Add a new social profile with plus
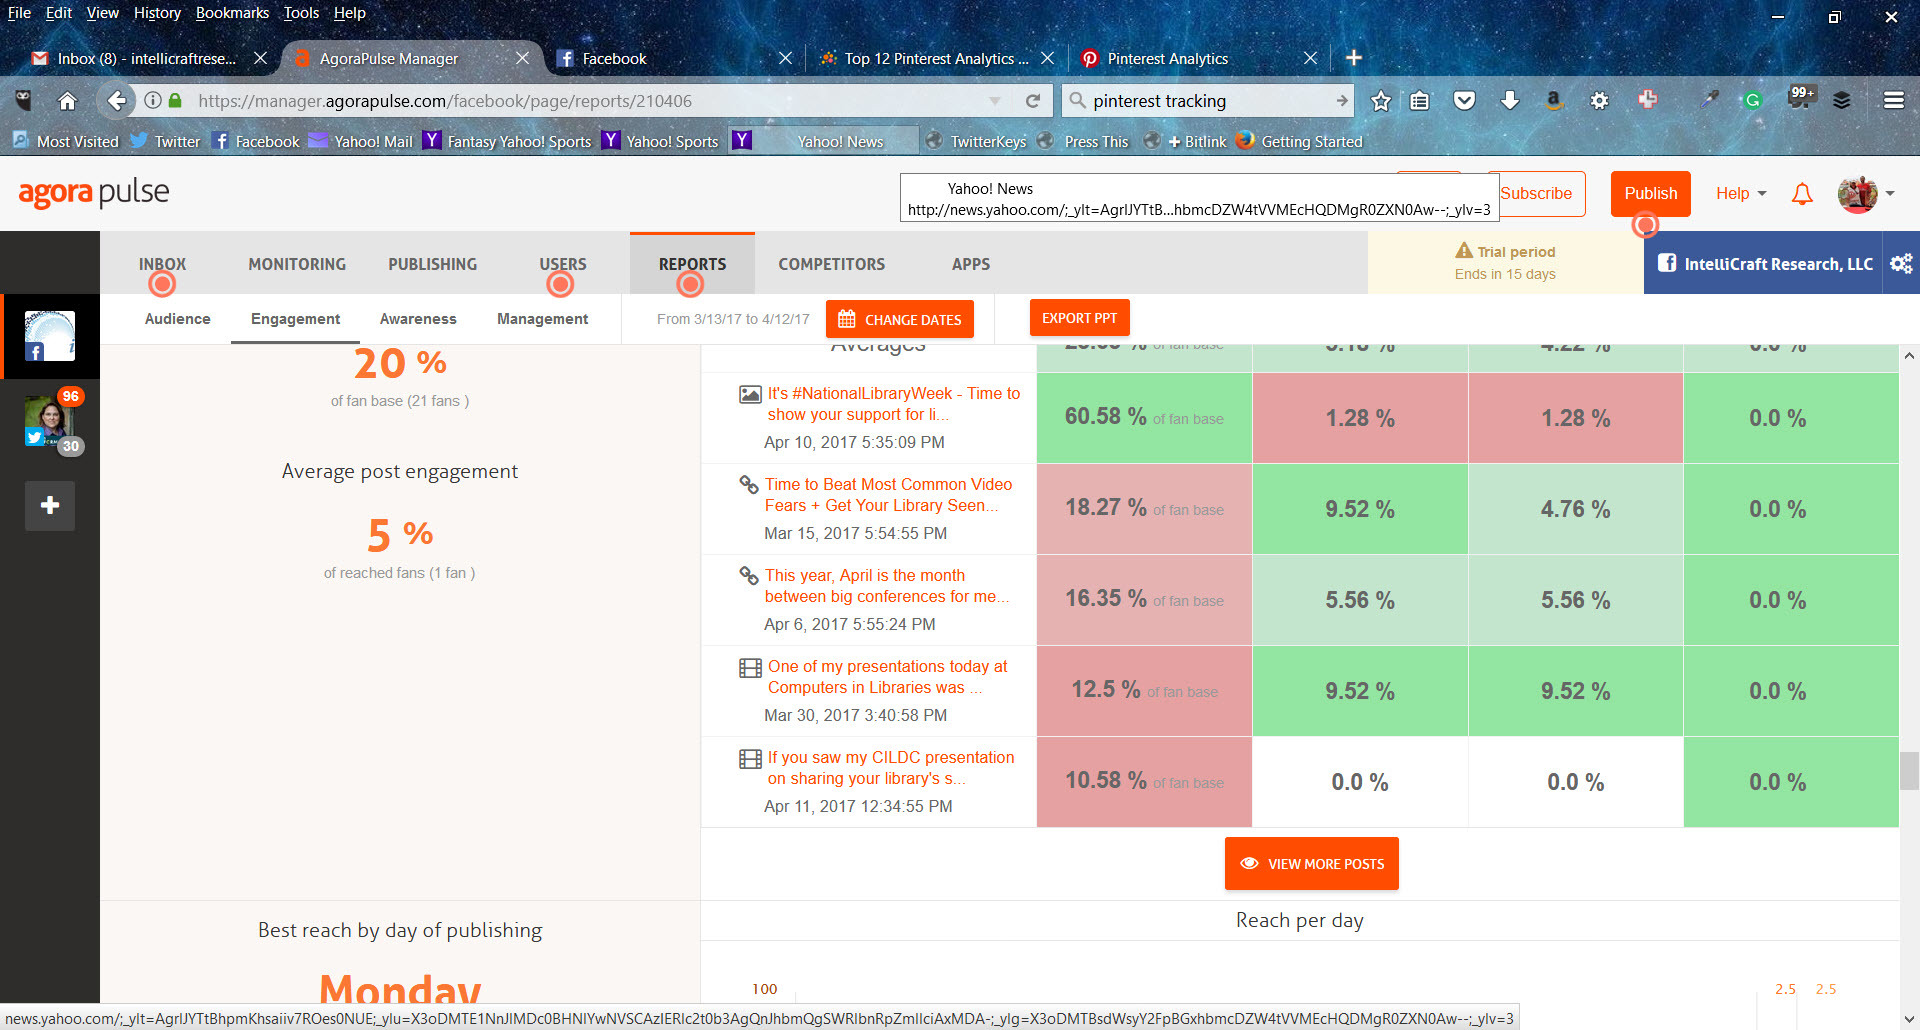Viewport: 1920px width, 1030px height. pyautogui.click(x=50, y=505)
